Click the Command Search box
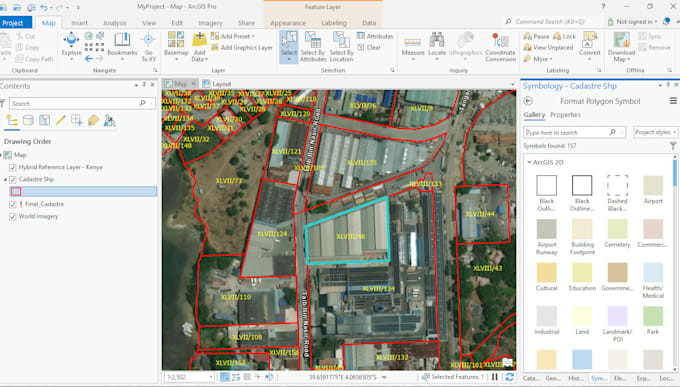The image size is (680, 387). [552, 21]
